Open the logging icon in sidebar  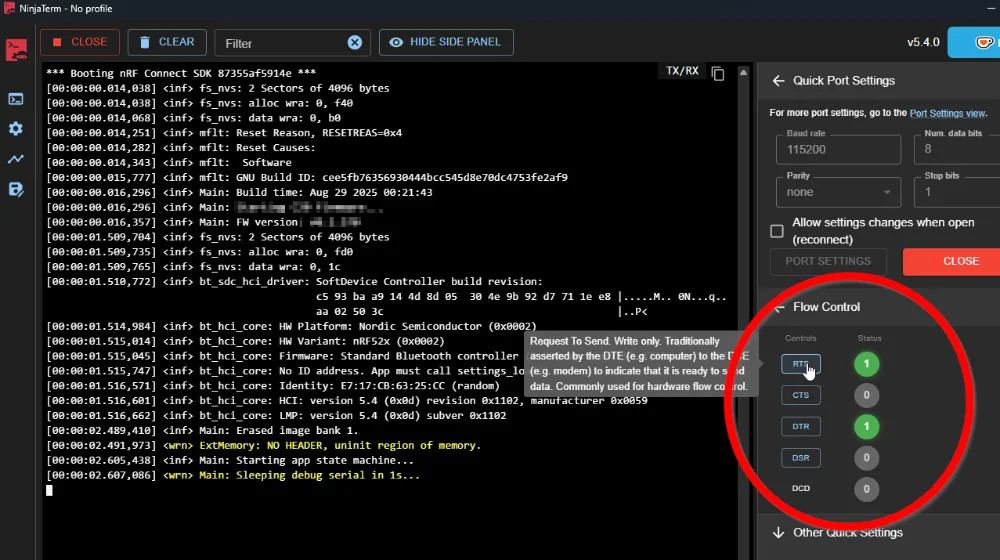[16, 189]
